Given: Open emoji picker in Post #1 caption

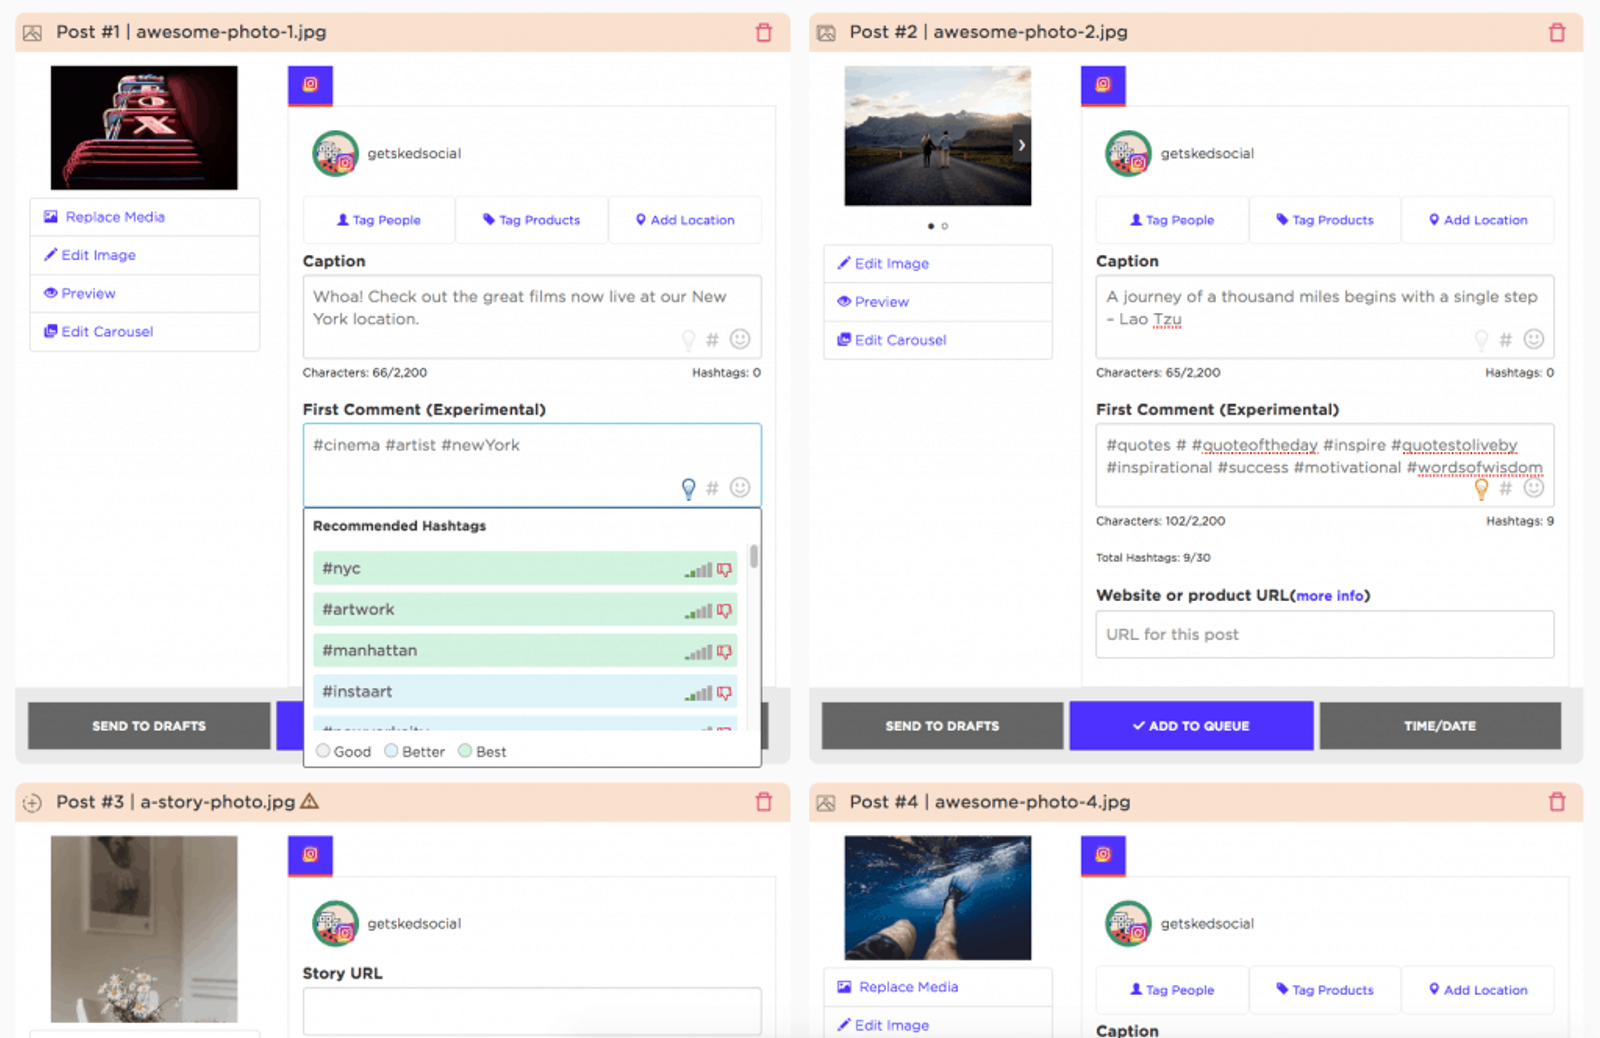Looking at the screenshot, I should pyautogui.click(x=740, y=339).
